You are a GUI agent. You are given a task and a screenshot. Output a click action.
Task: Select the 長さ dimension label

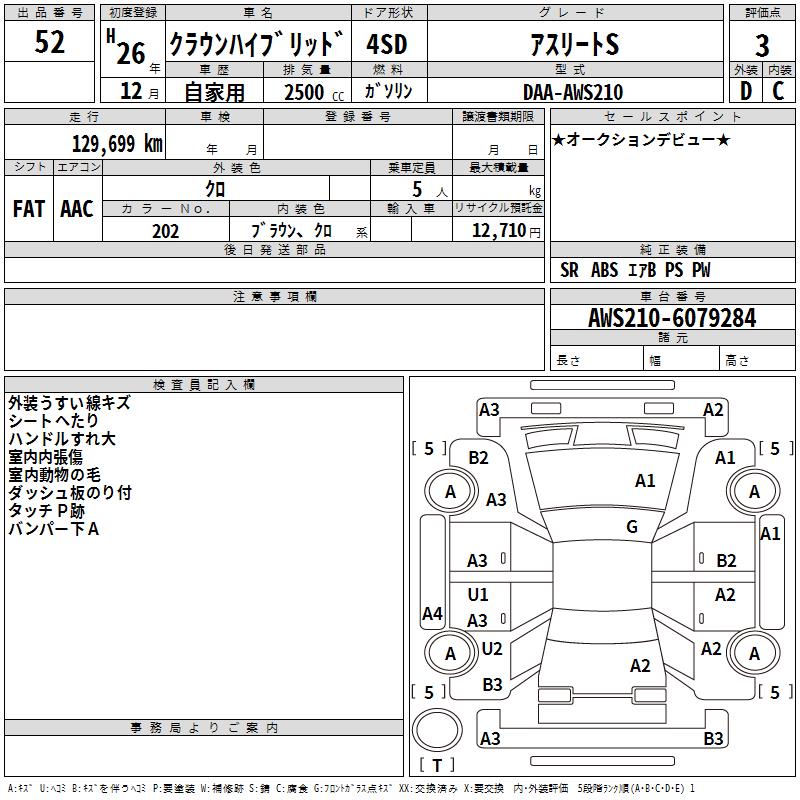[568, 361]
